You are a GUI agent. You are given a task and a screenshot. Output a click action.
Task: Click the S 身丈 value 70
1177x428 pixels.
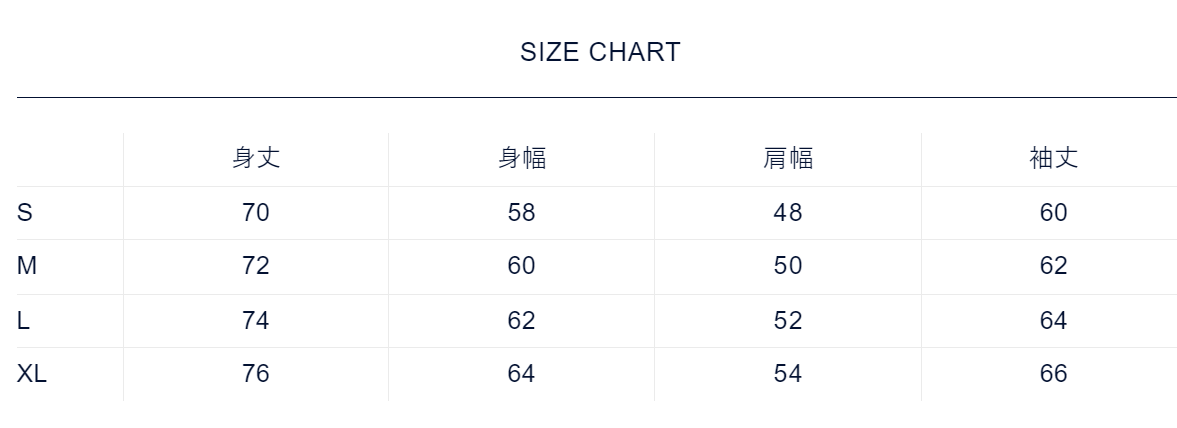point(256,213)
